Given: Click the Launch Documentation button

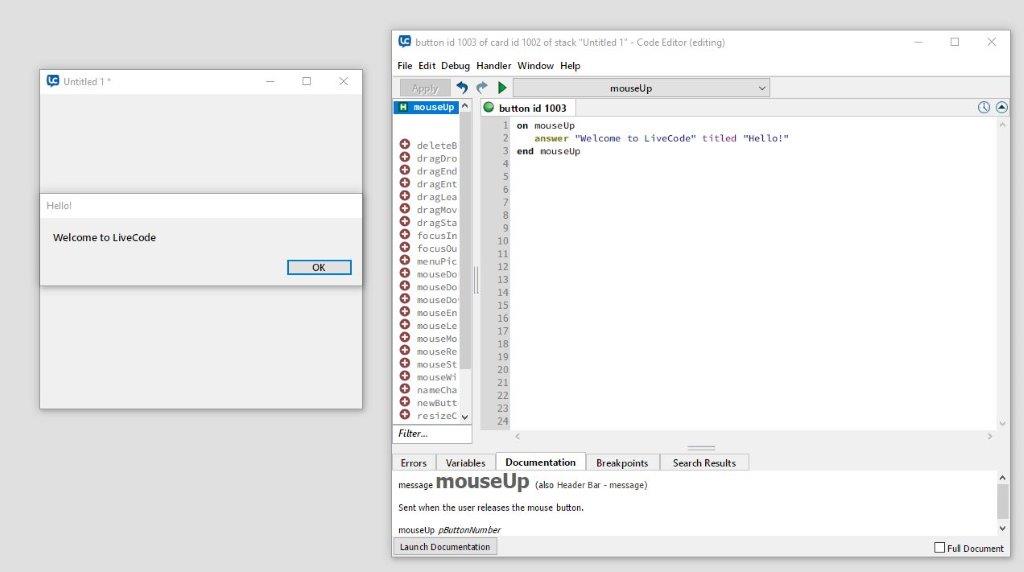Looking at the screenshot, I should 445,547.
